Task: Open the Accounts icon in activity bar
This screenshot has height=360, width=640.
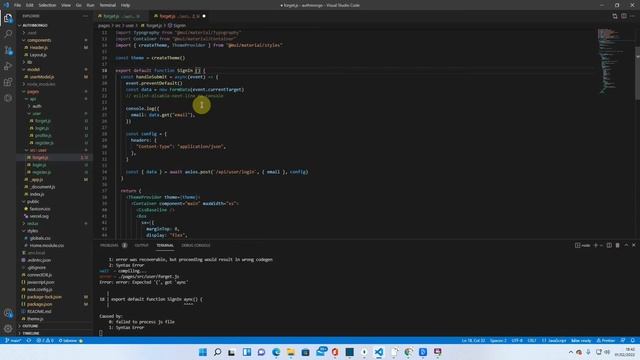Action: tap(8, 313)
